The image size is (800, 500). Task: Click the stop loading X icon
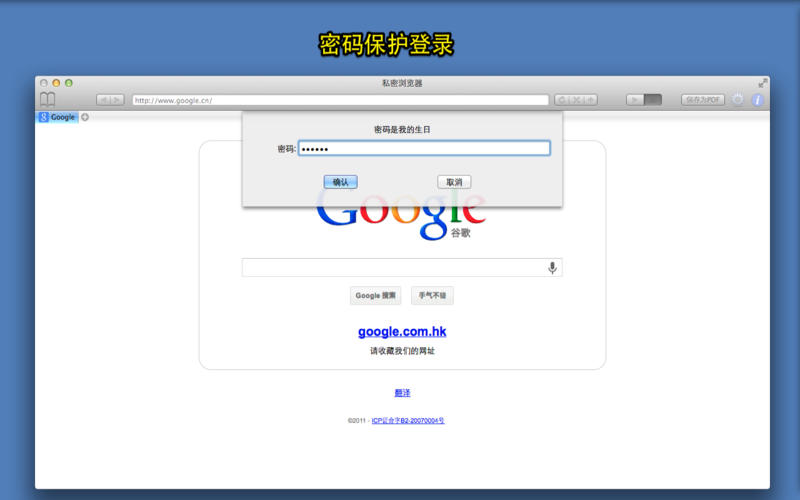[576, 100]
